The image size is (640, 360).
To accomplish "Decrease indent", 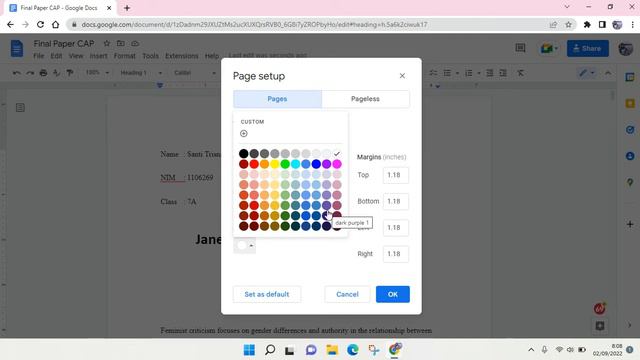I will pos(490,73).
